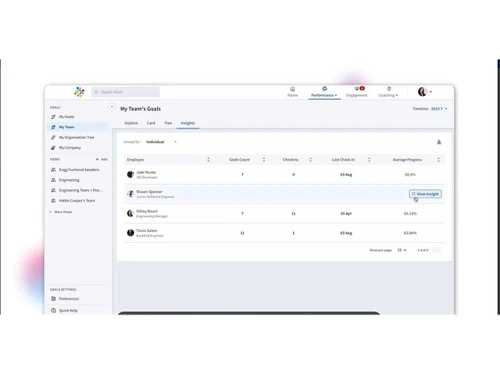
Task: Sort by the Checkins column arrows
Action: coord(310,160)
